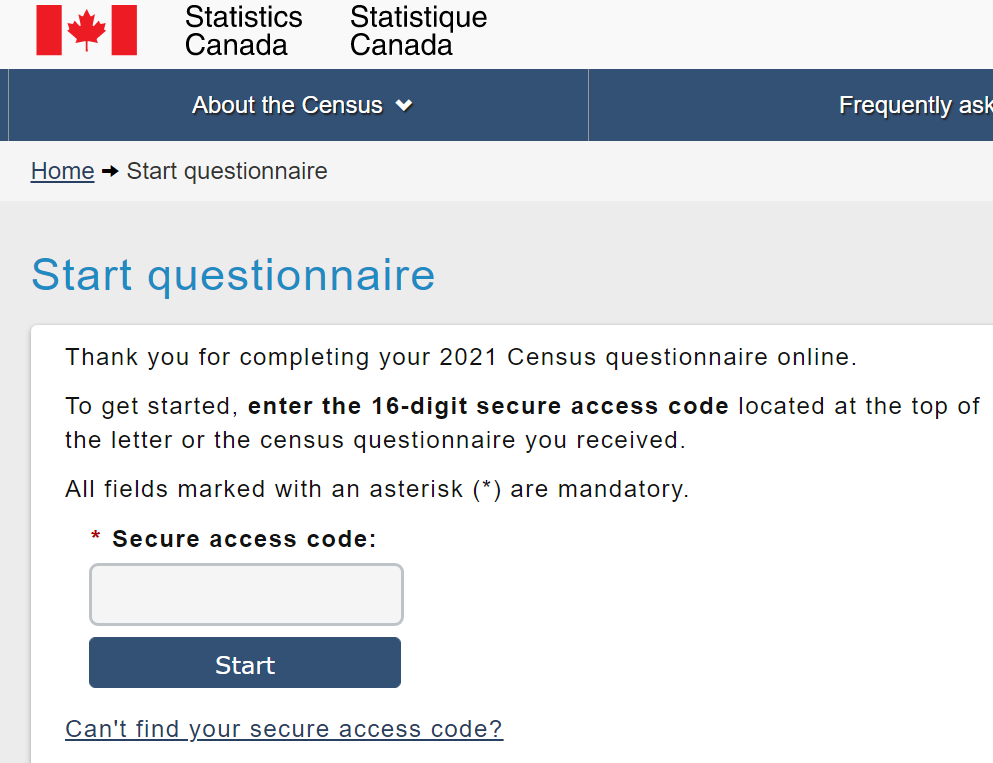Expand the chevron beside About the Census

pyautogui.click(x=404, y=106)
